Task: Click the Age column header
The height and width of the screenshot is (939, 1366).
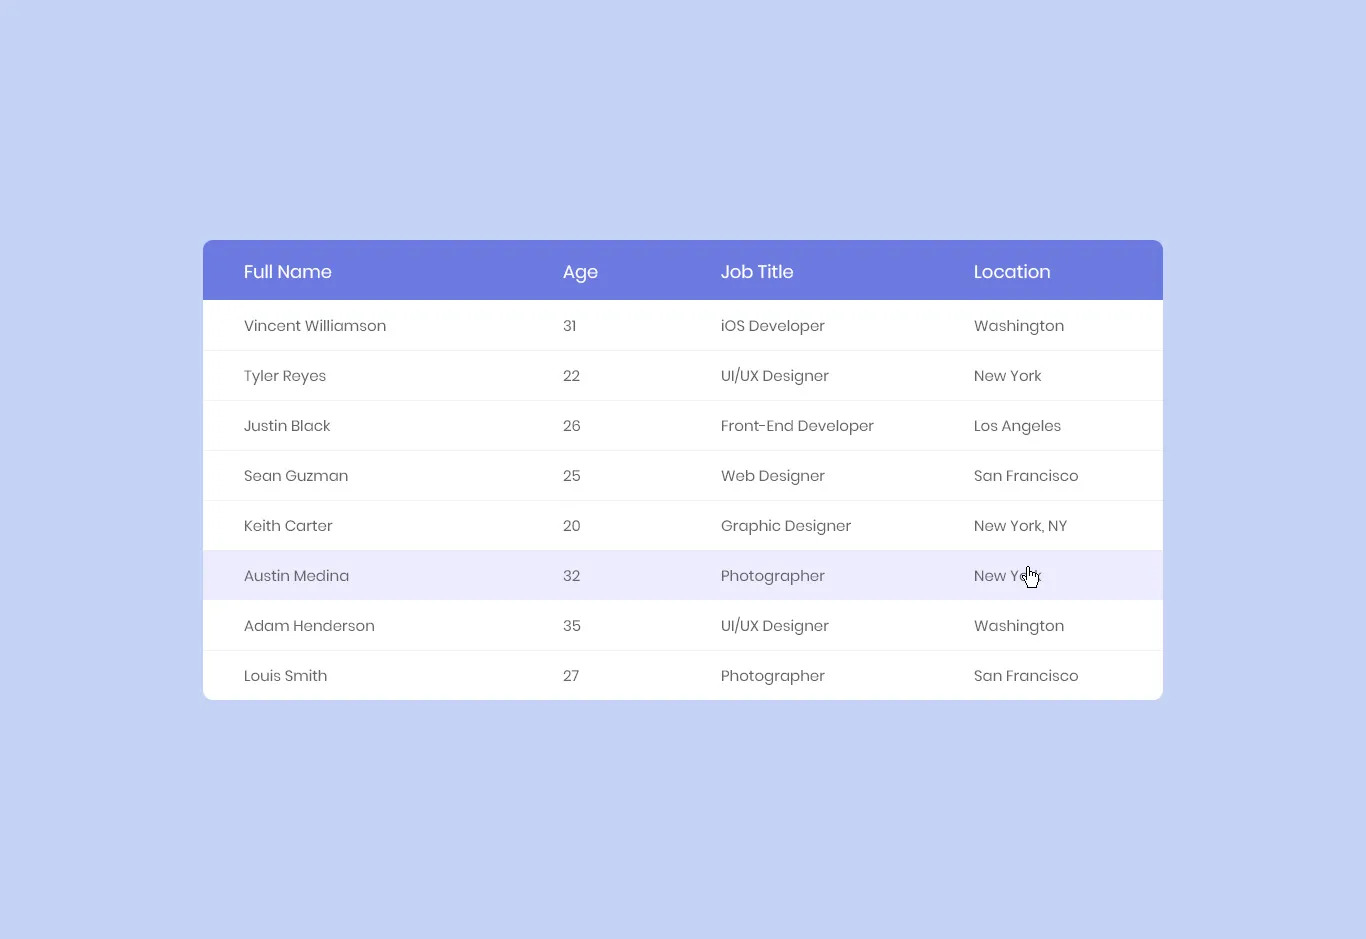Action: (x=580, y=272)
